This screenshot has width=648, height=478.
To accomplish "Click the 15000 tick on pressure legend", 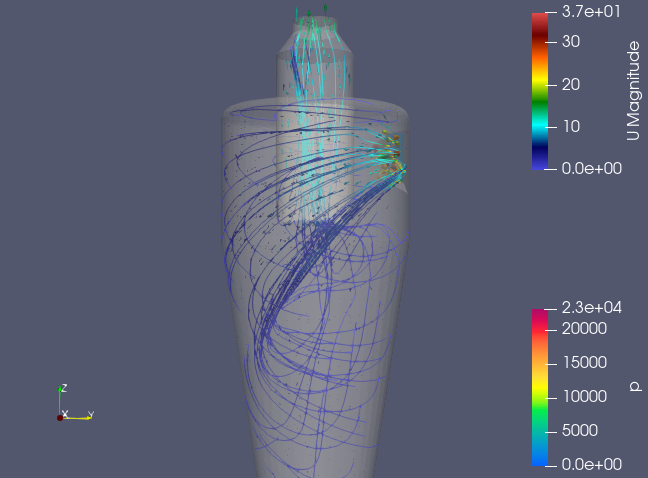I will [x=583, y=362].
